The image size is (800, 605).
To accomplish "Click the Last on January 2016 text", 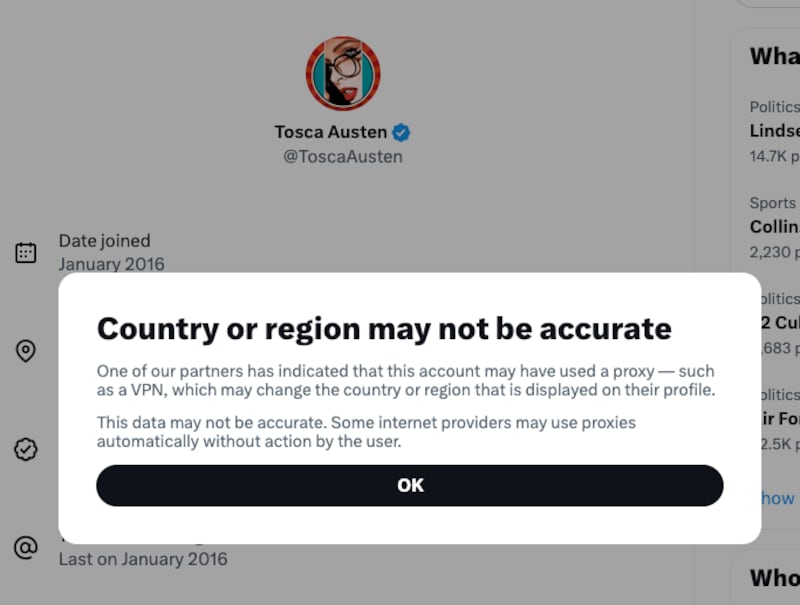I will tap(142, 559).
